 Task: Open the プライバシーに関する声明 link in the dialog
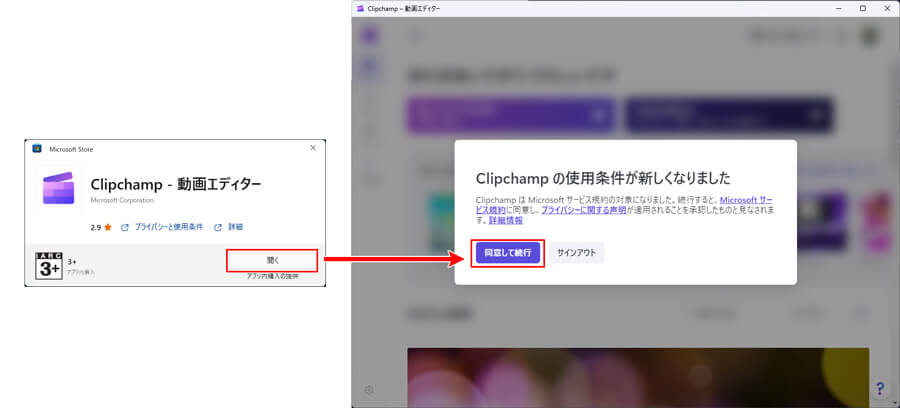(x=583, y=211)
